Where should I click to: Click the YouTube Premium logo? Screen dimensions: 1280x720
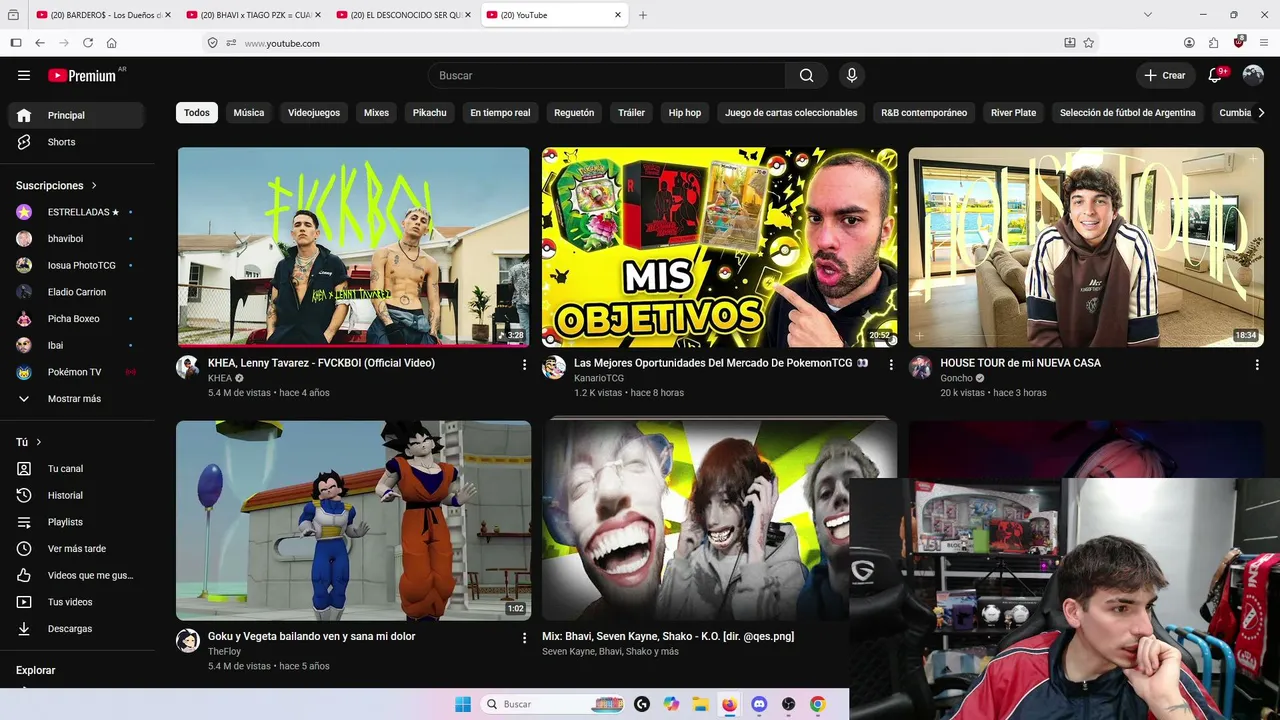pyautogui.click(x=82, y=75)
